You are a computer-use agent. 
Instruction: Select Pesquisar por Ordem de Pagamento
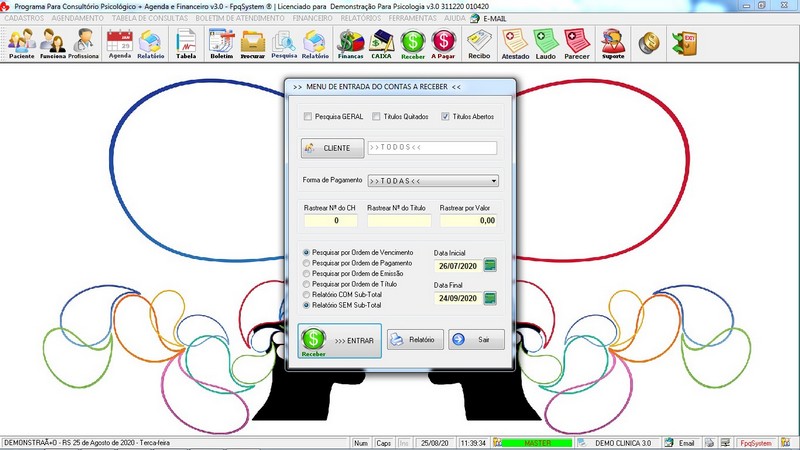pyautogui.click(x=306, y=263)
